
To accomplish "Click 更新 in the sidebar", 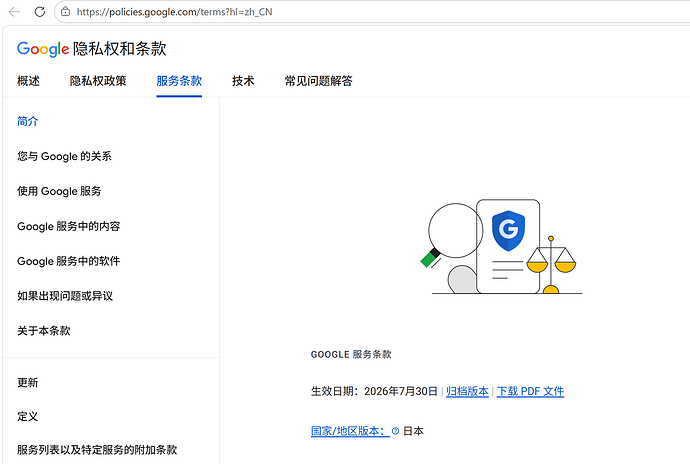I will (28, 383).
